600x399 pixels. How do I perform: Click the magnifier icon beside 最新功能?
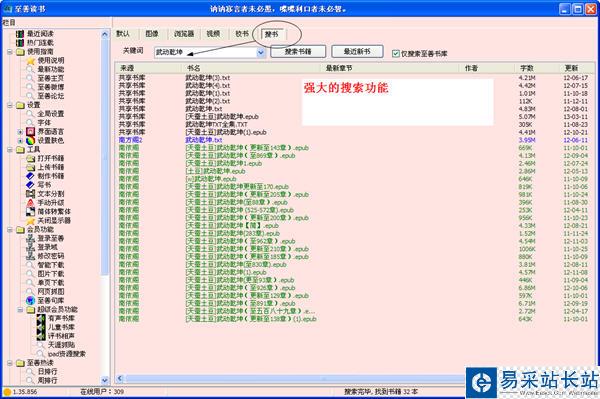pos(30,70)
